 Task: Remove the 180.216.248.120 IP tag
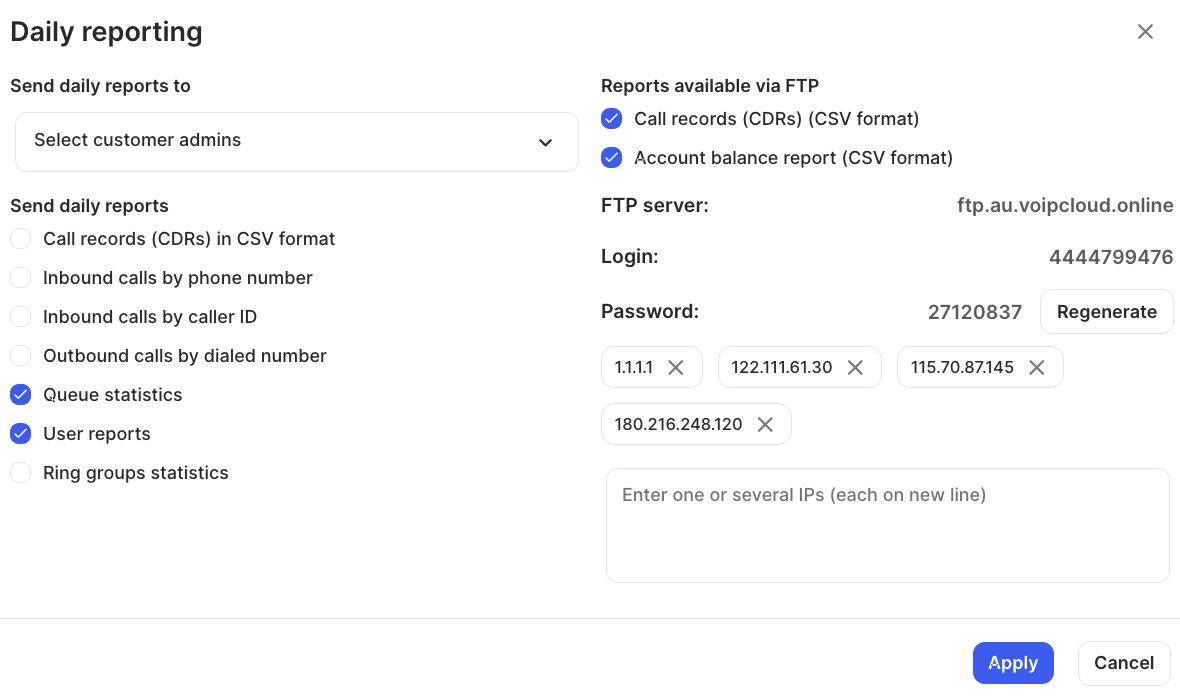[765, 425]
